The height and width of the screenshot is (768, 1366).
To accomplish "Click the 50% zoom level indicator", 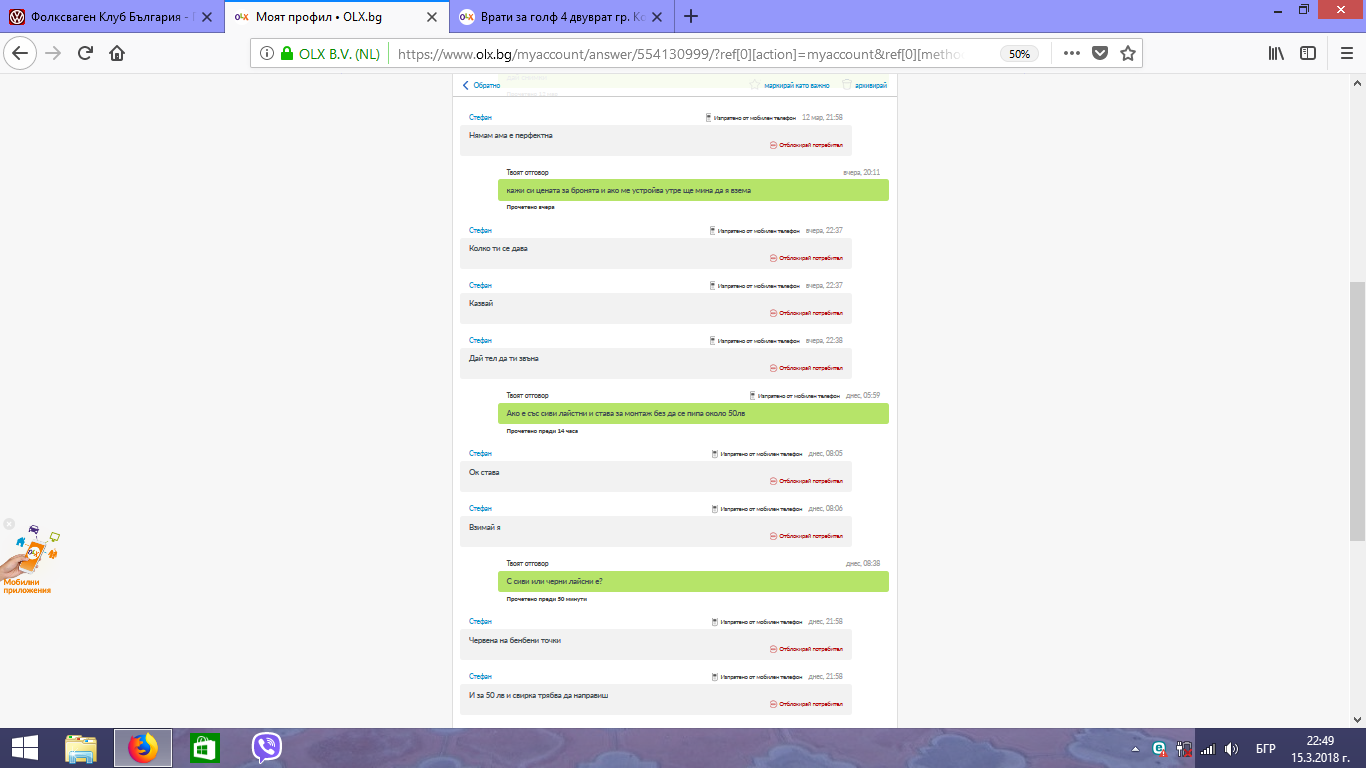I will point(1019,54).
